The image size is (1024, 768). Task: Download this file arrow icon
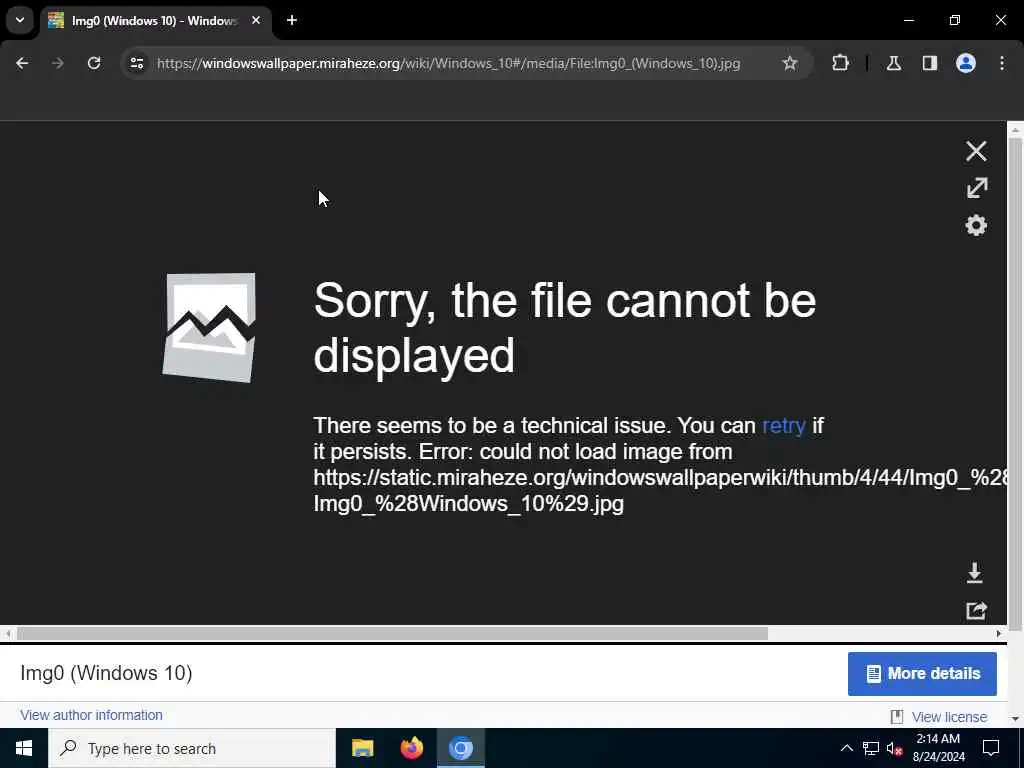974,573
